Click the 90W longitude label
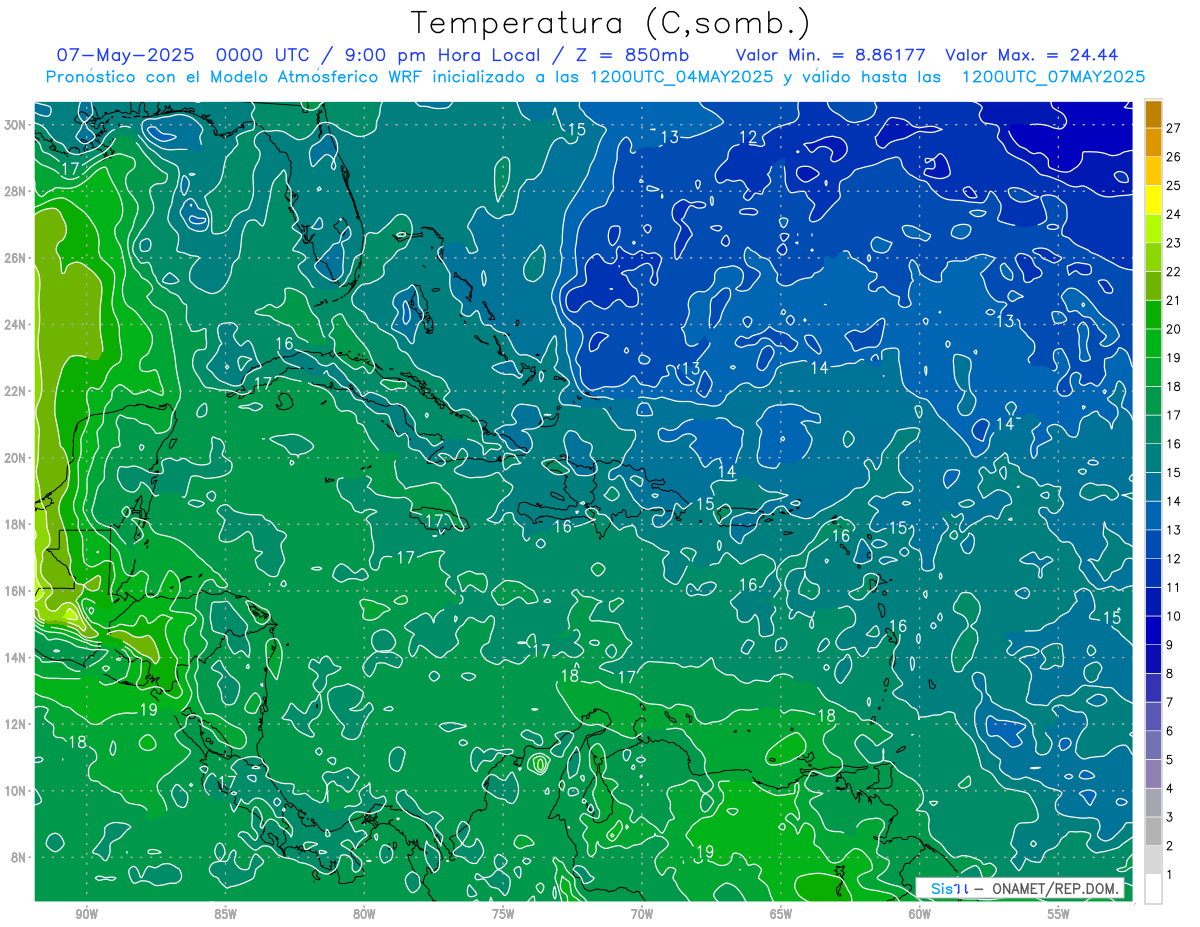This screenshot has height=927, width=1200. pos(86,914)
